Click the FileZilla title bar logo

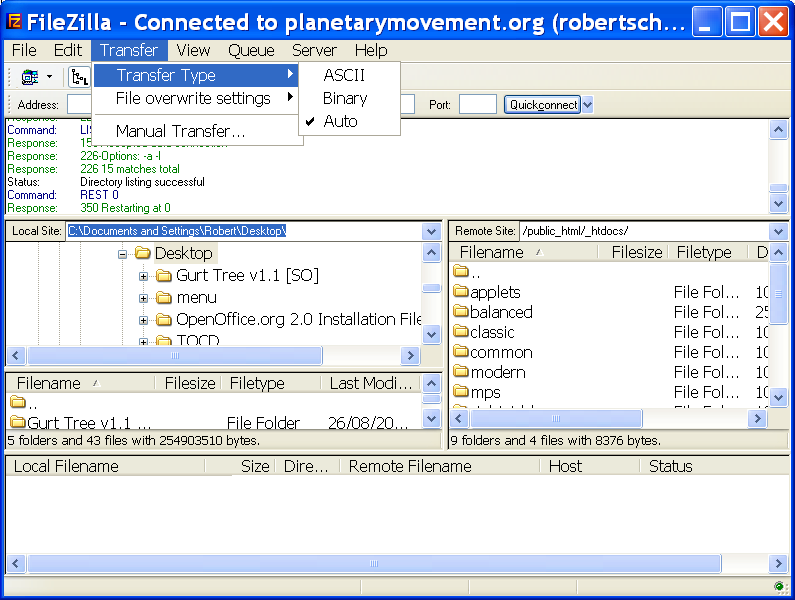15,21
